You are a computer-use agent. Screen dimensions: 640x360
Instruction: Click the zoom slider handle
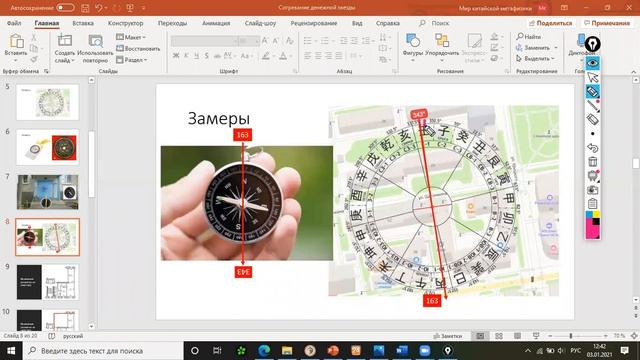(571, 336)
